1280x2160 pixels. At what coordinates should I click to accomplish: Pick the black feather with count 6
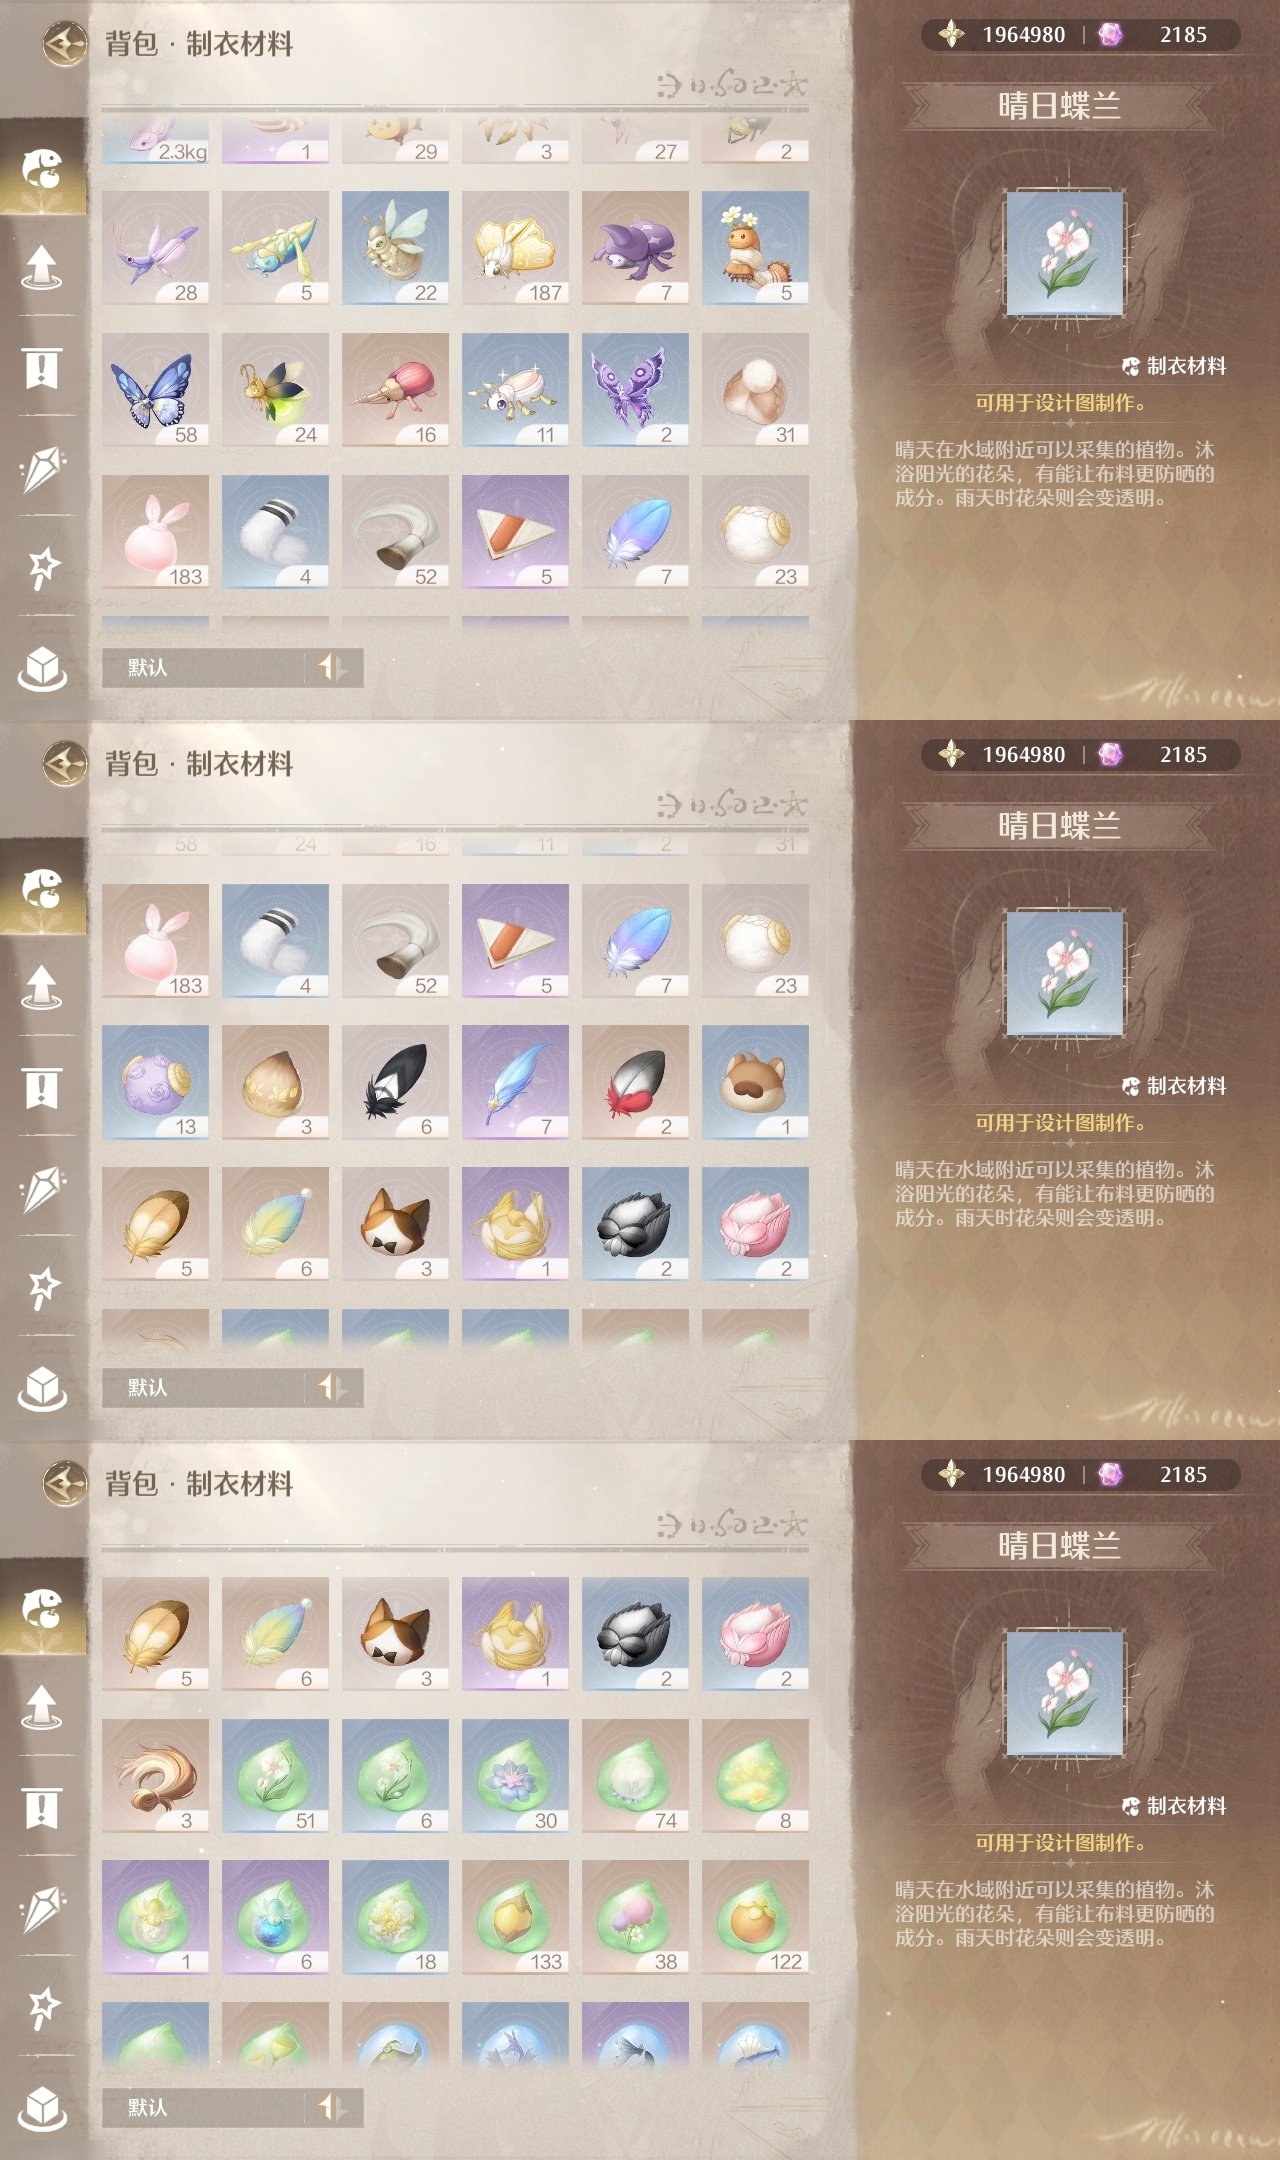(x=395, y=1082)
